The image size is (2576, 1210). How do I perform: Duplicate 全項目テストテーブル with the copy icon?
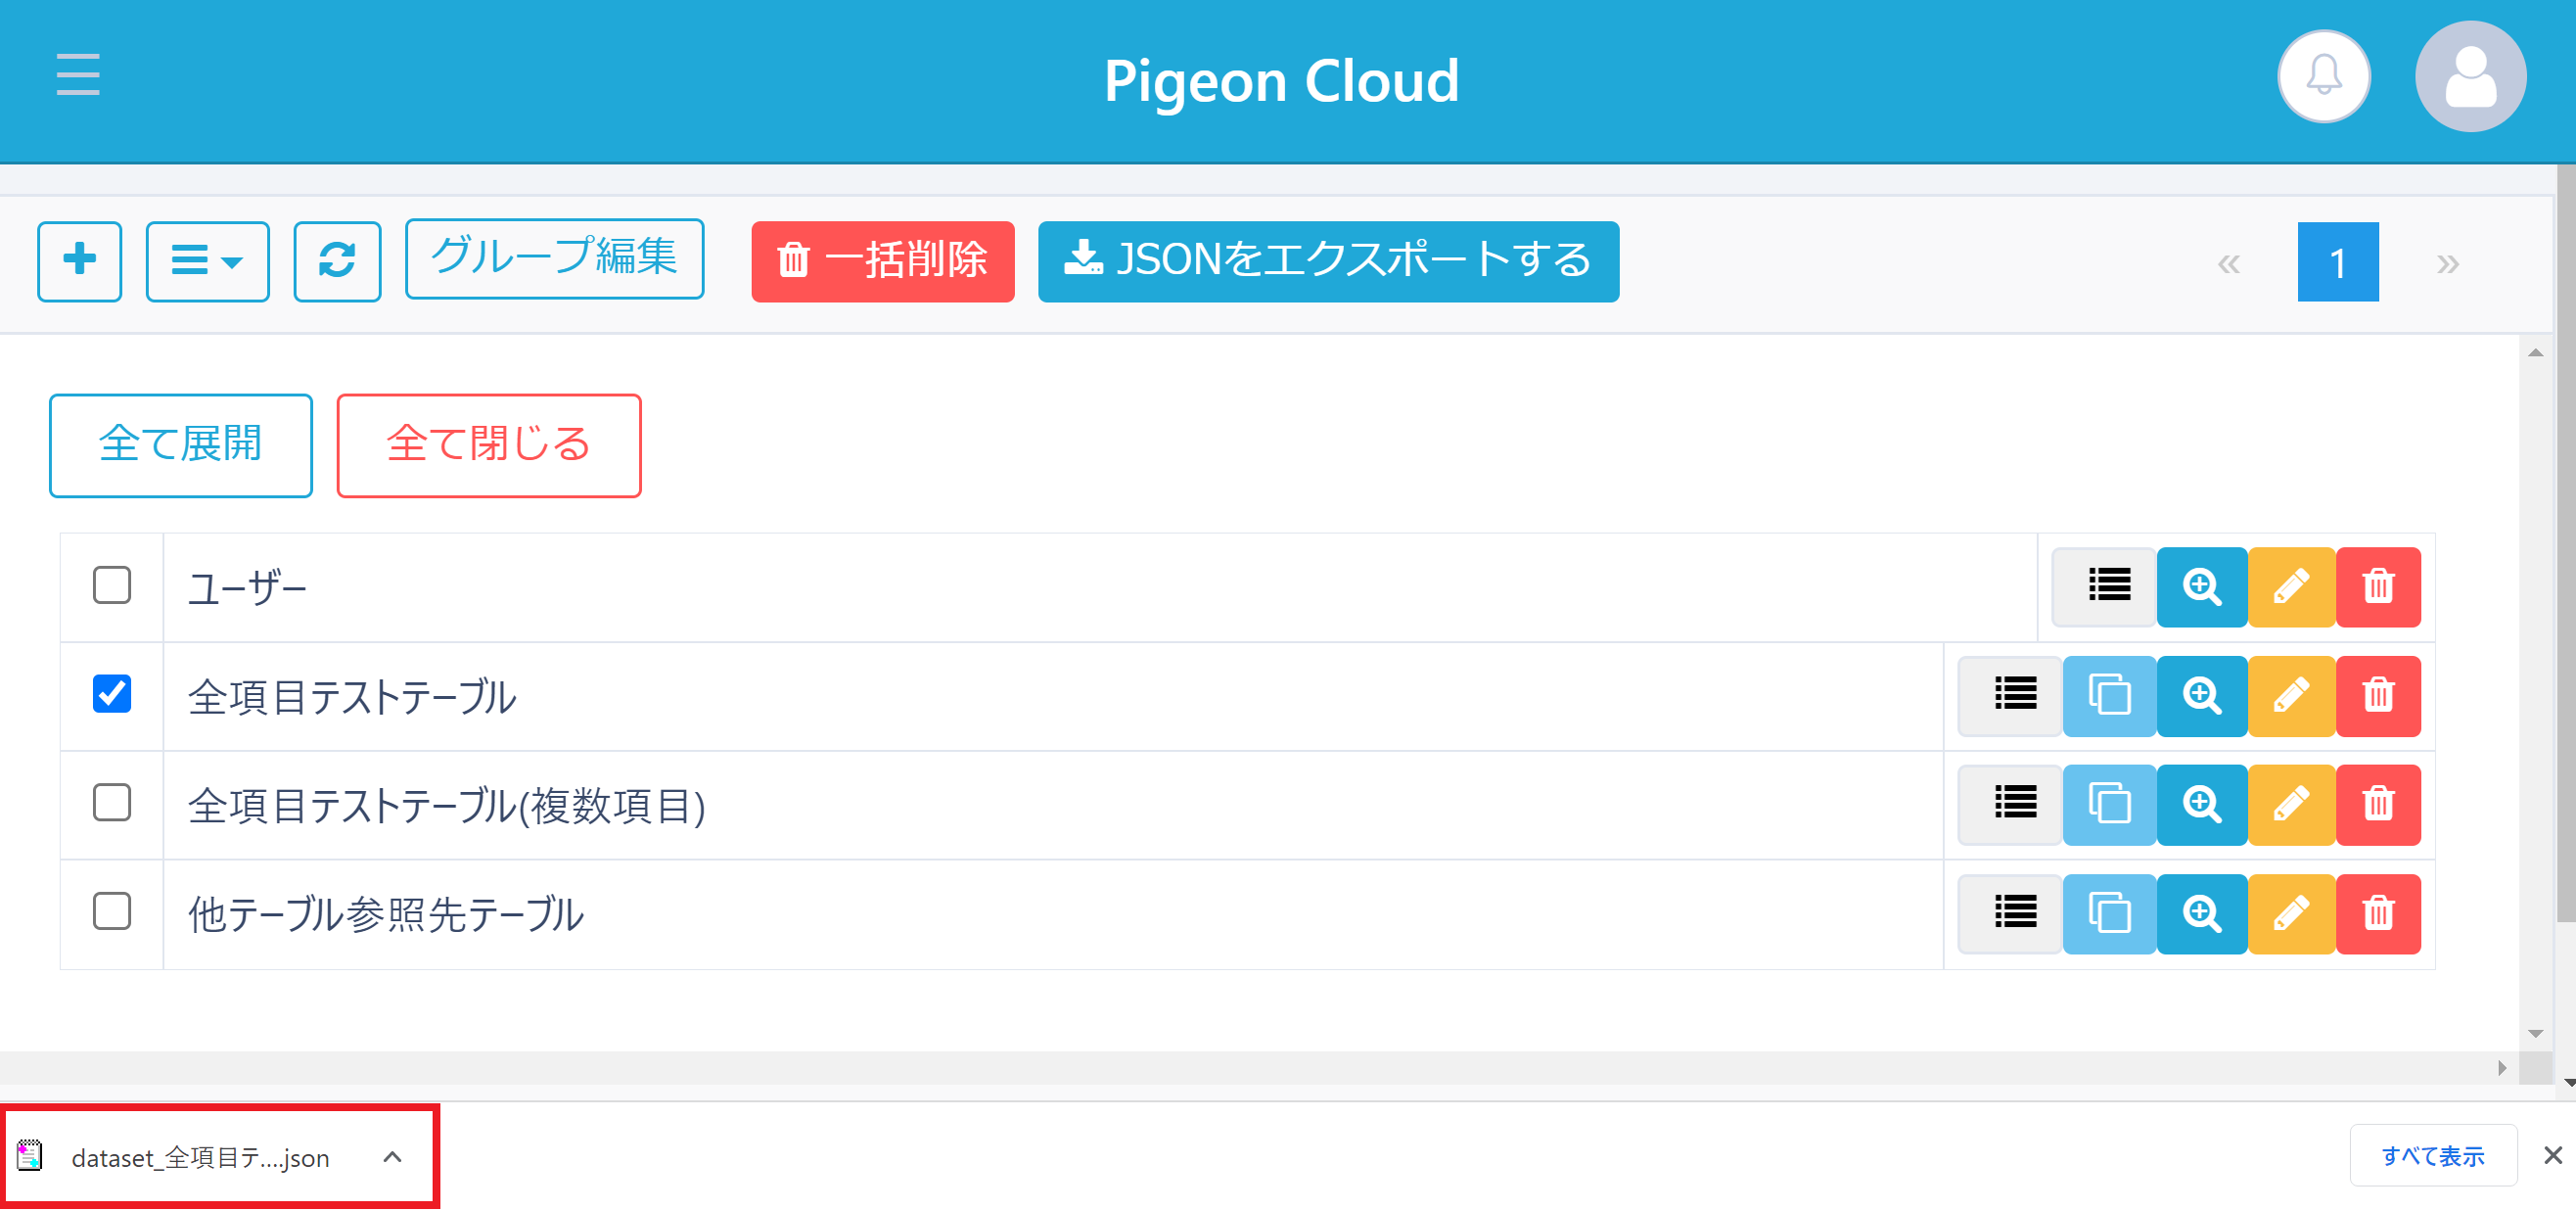coord(2108,696)
